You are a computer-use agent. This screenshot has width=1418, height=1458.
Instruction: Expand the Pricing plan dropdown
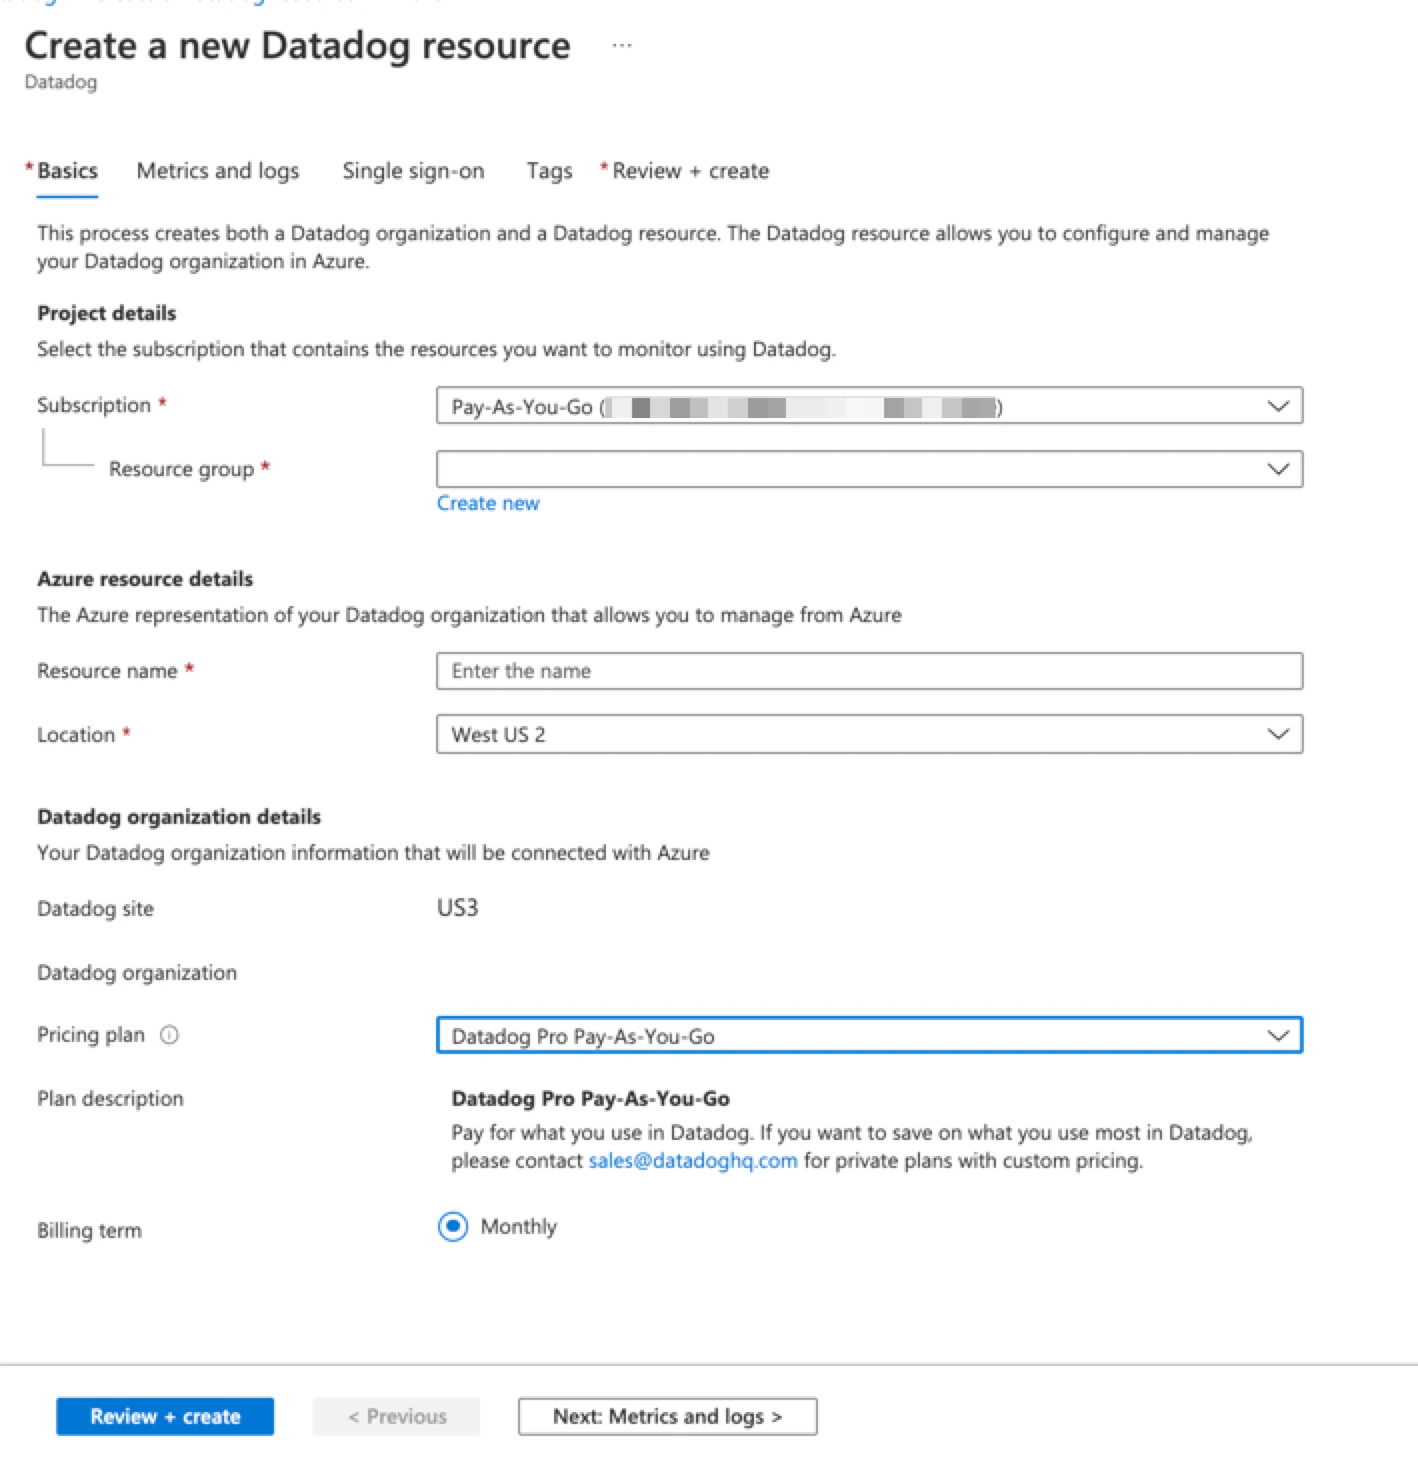[x=869, y=1035]
